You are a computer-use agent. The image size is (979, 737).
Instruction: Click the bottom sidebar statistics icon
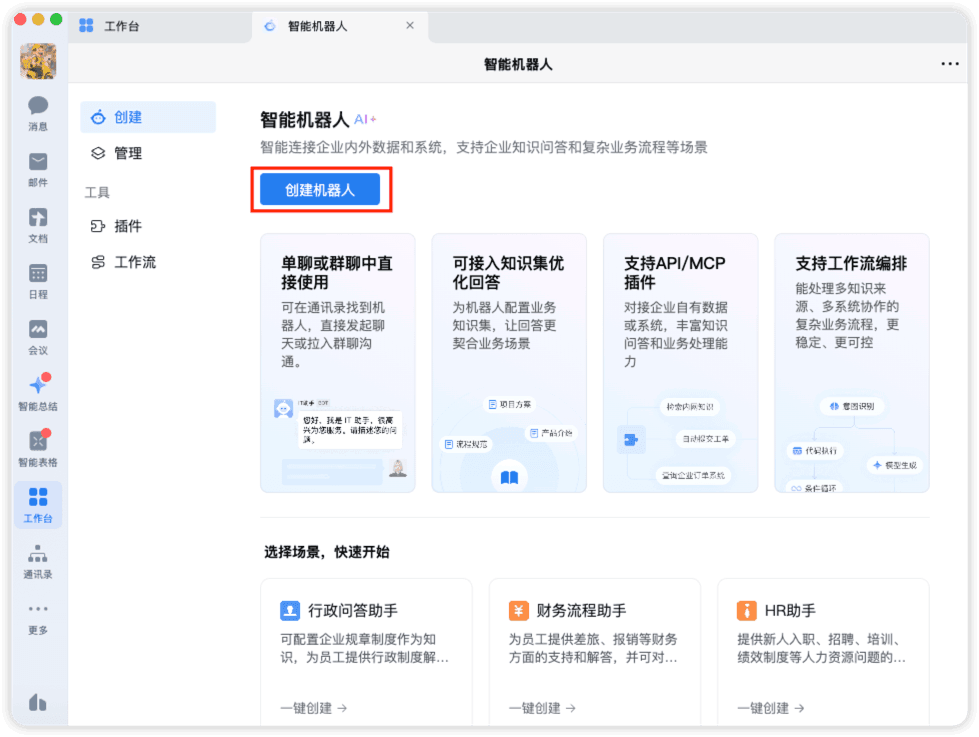[x=37, y=702]
